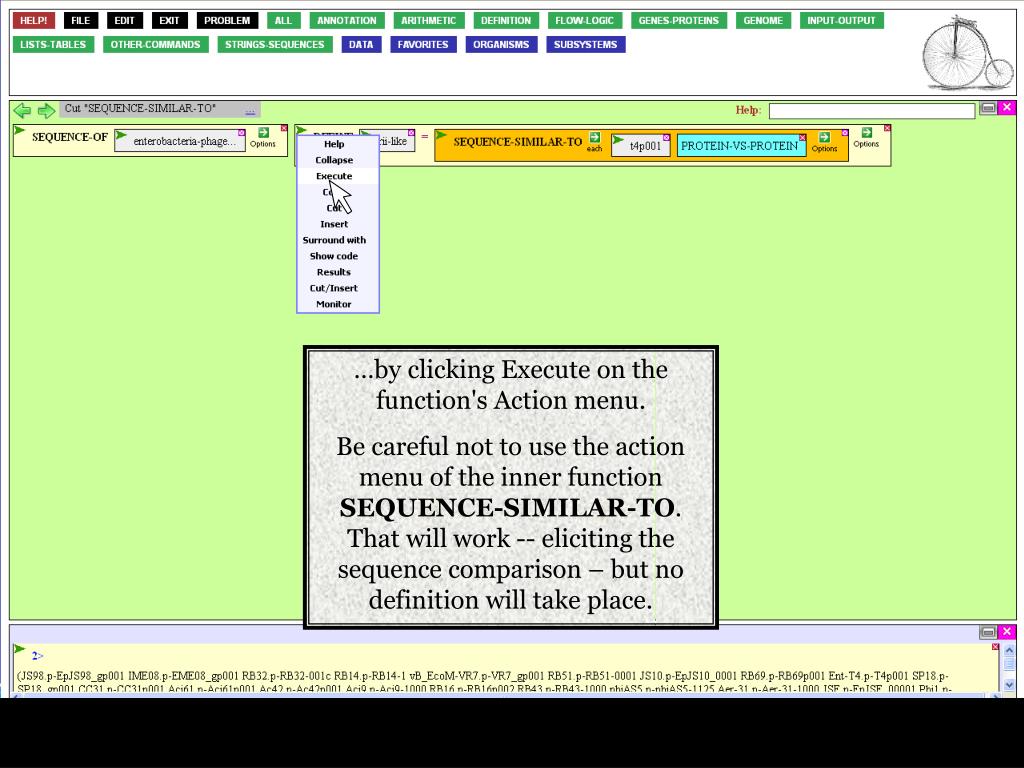Click the EXIT button

[169, 20]
